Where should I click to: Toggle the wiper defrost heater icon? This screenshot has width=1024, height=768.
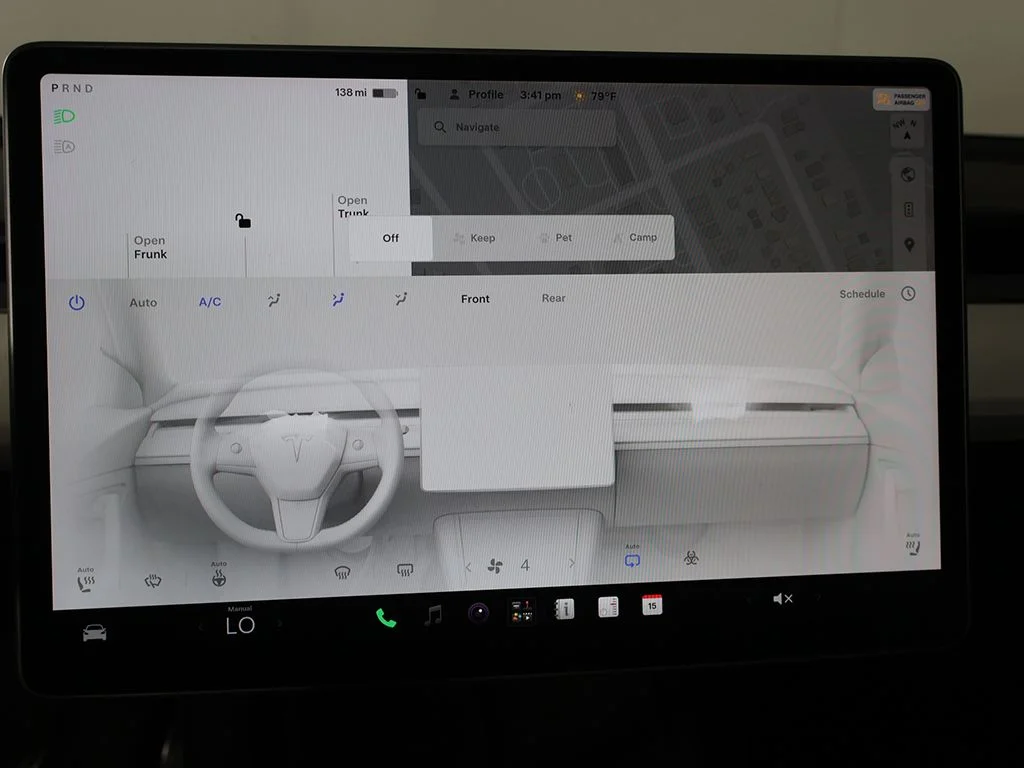[x=153, y=581]
